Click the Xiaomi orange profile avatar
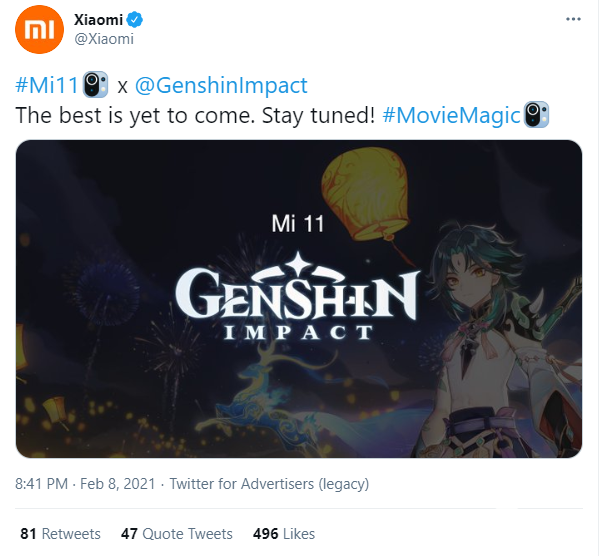Image resolution: width=600 pixels, height=556 pixels. [x=39, y=29]
